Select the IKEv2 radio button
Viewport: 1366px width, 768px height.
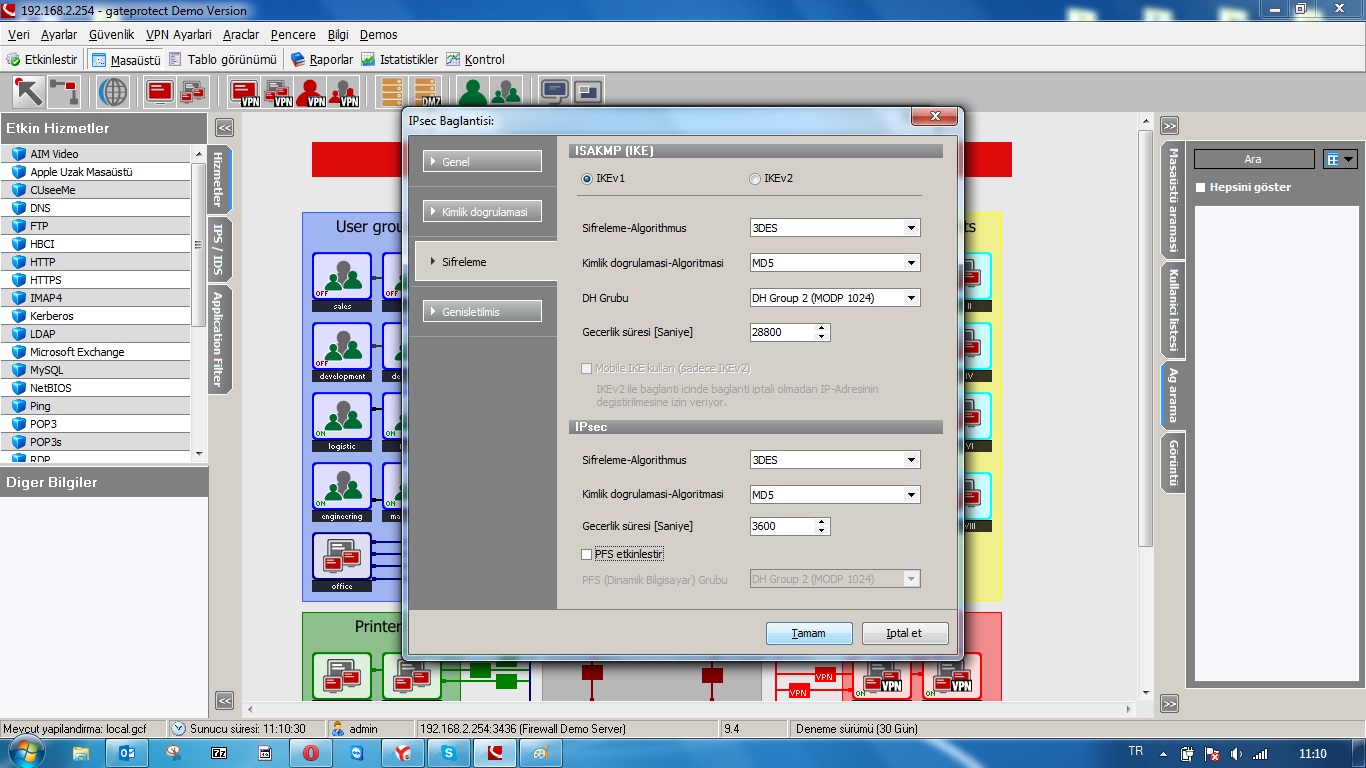click(755, 179)
